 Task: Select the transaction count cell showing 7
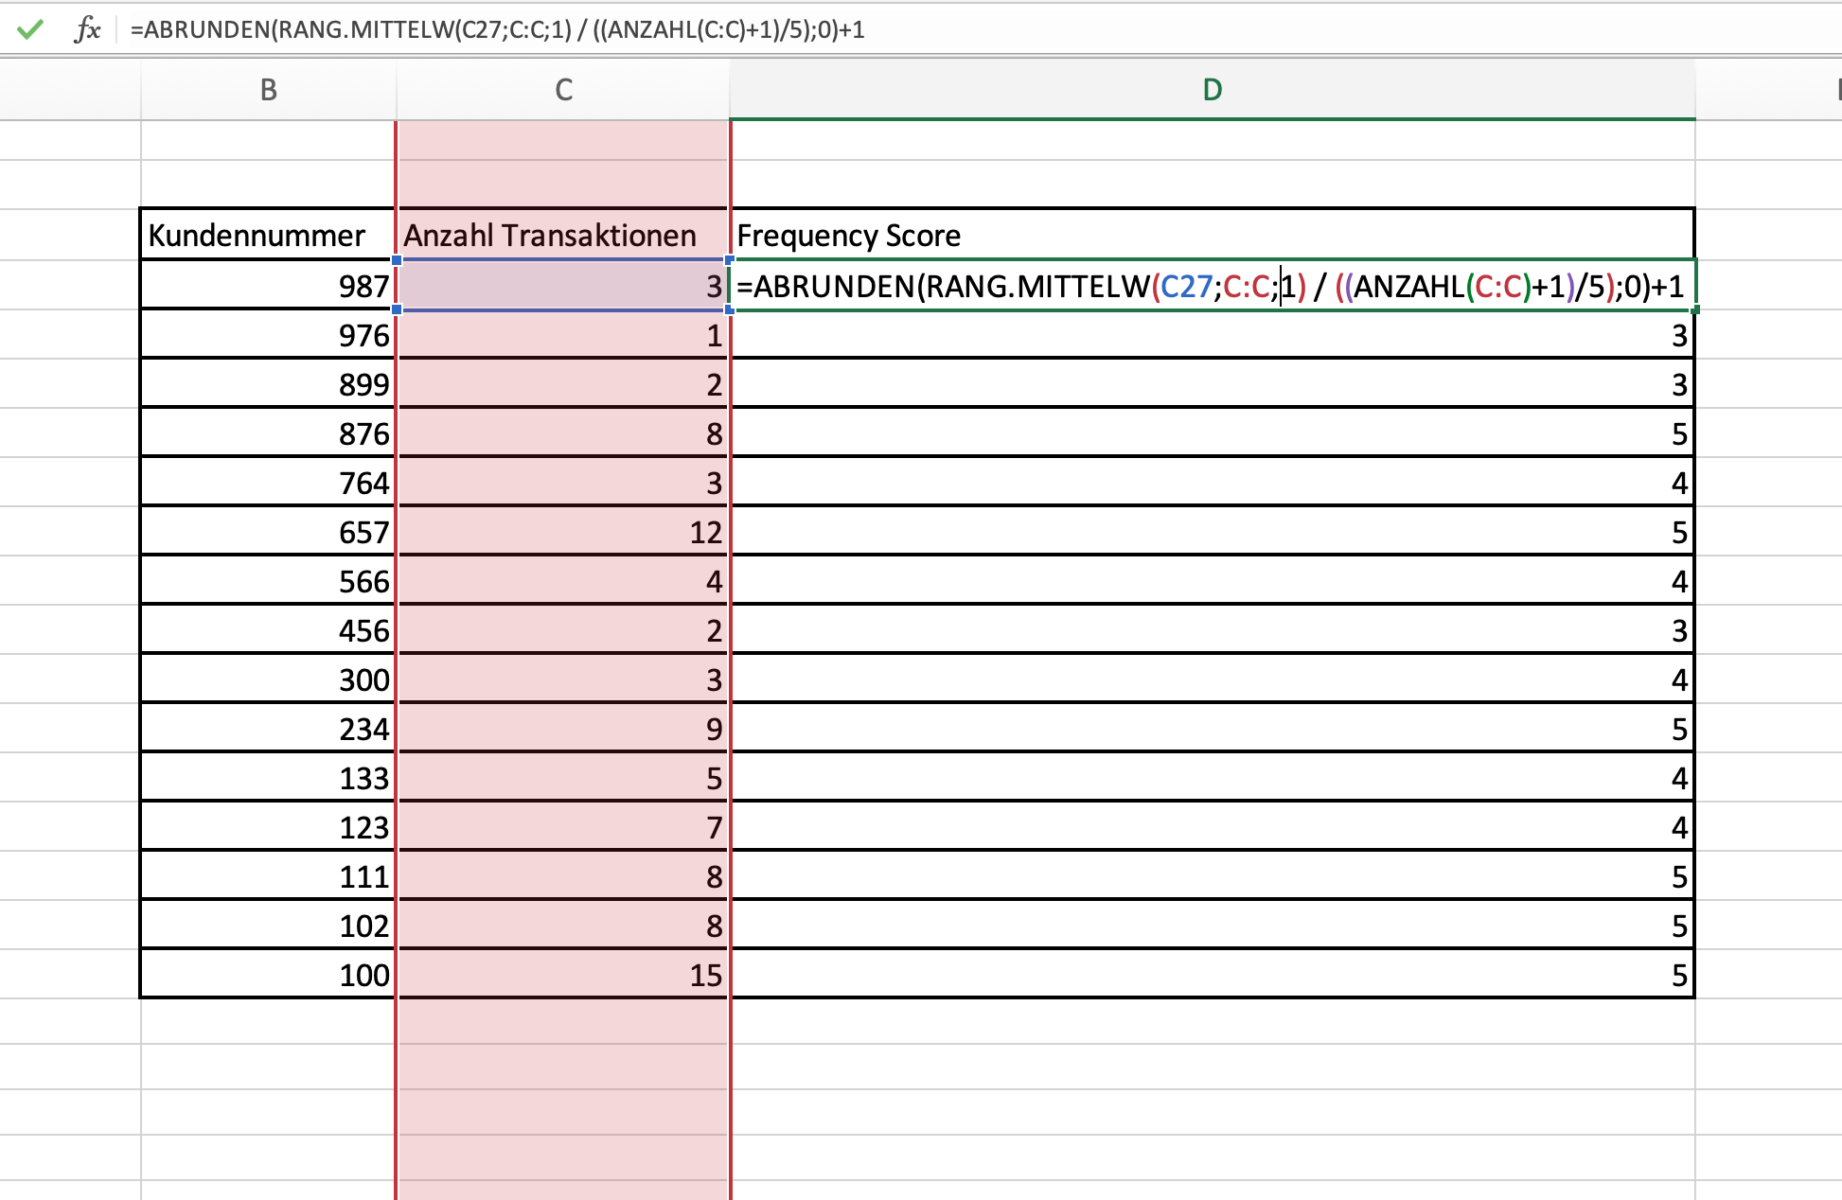coord(563,827)
